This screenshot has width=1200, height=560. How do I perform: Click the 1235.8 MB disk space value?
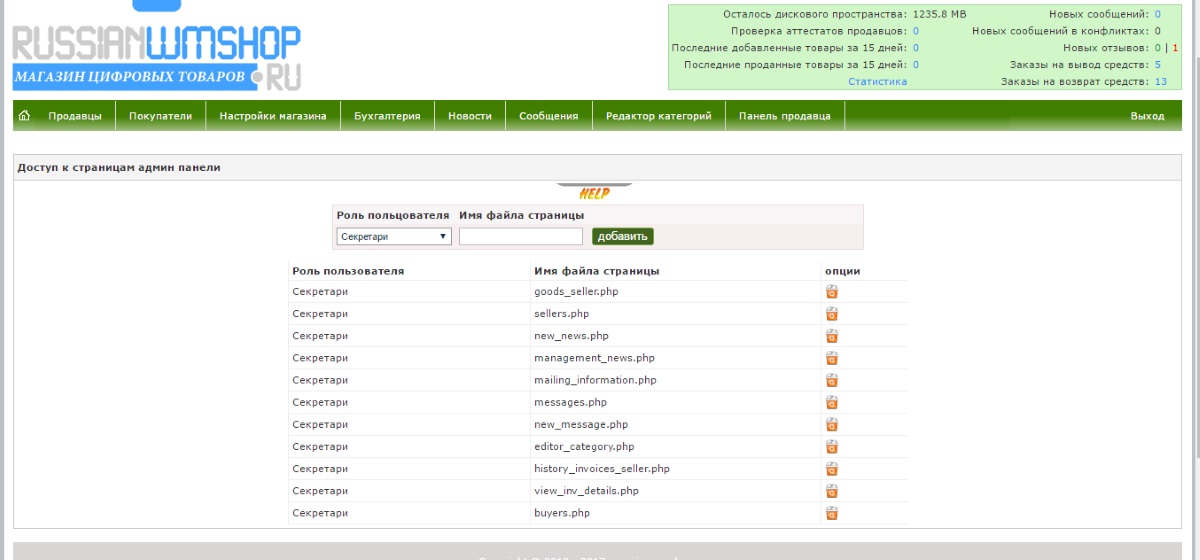tap(940, 14)
